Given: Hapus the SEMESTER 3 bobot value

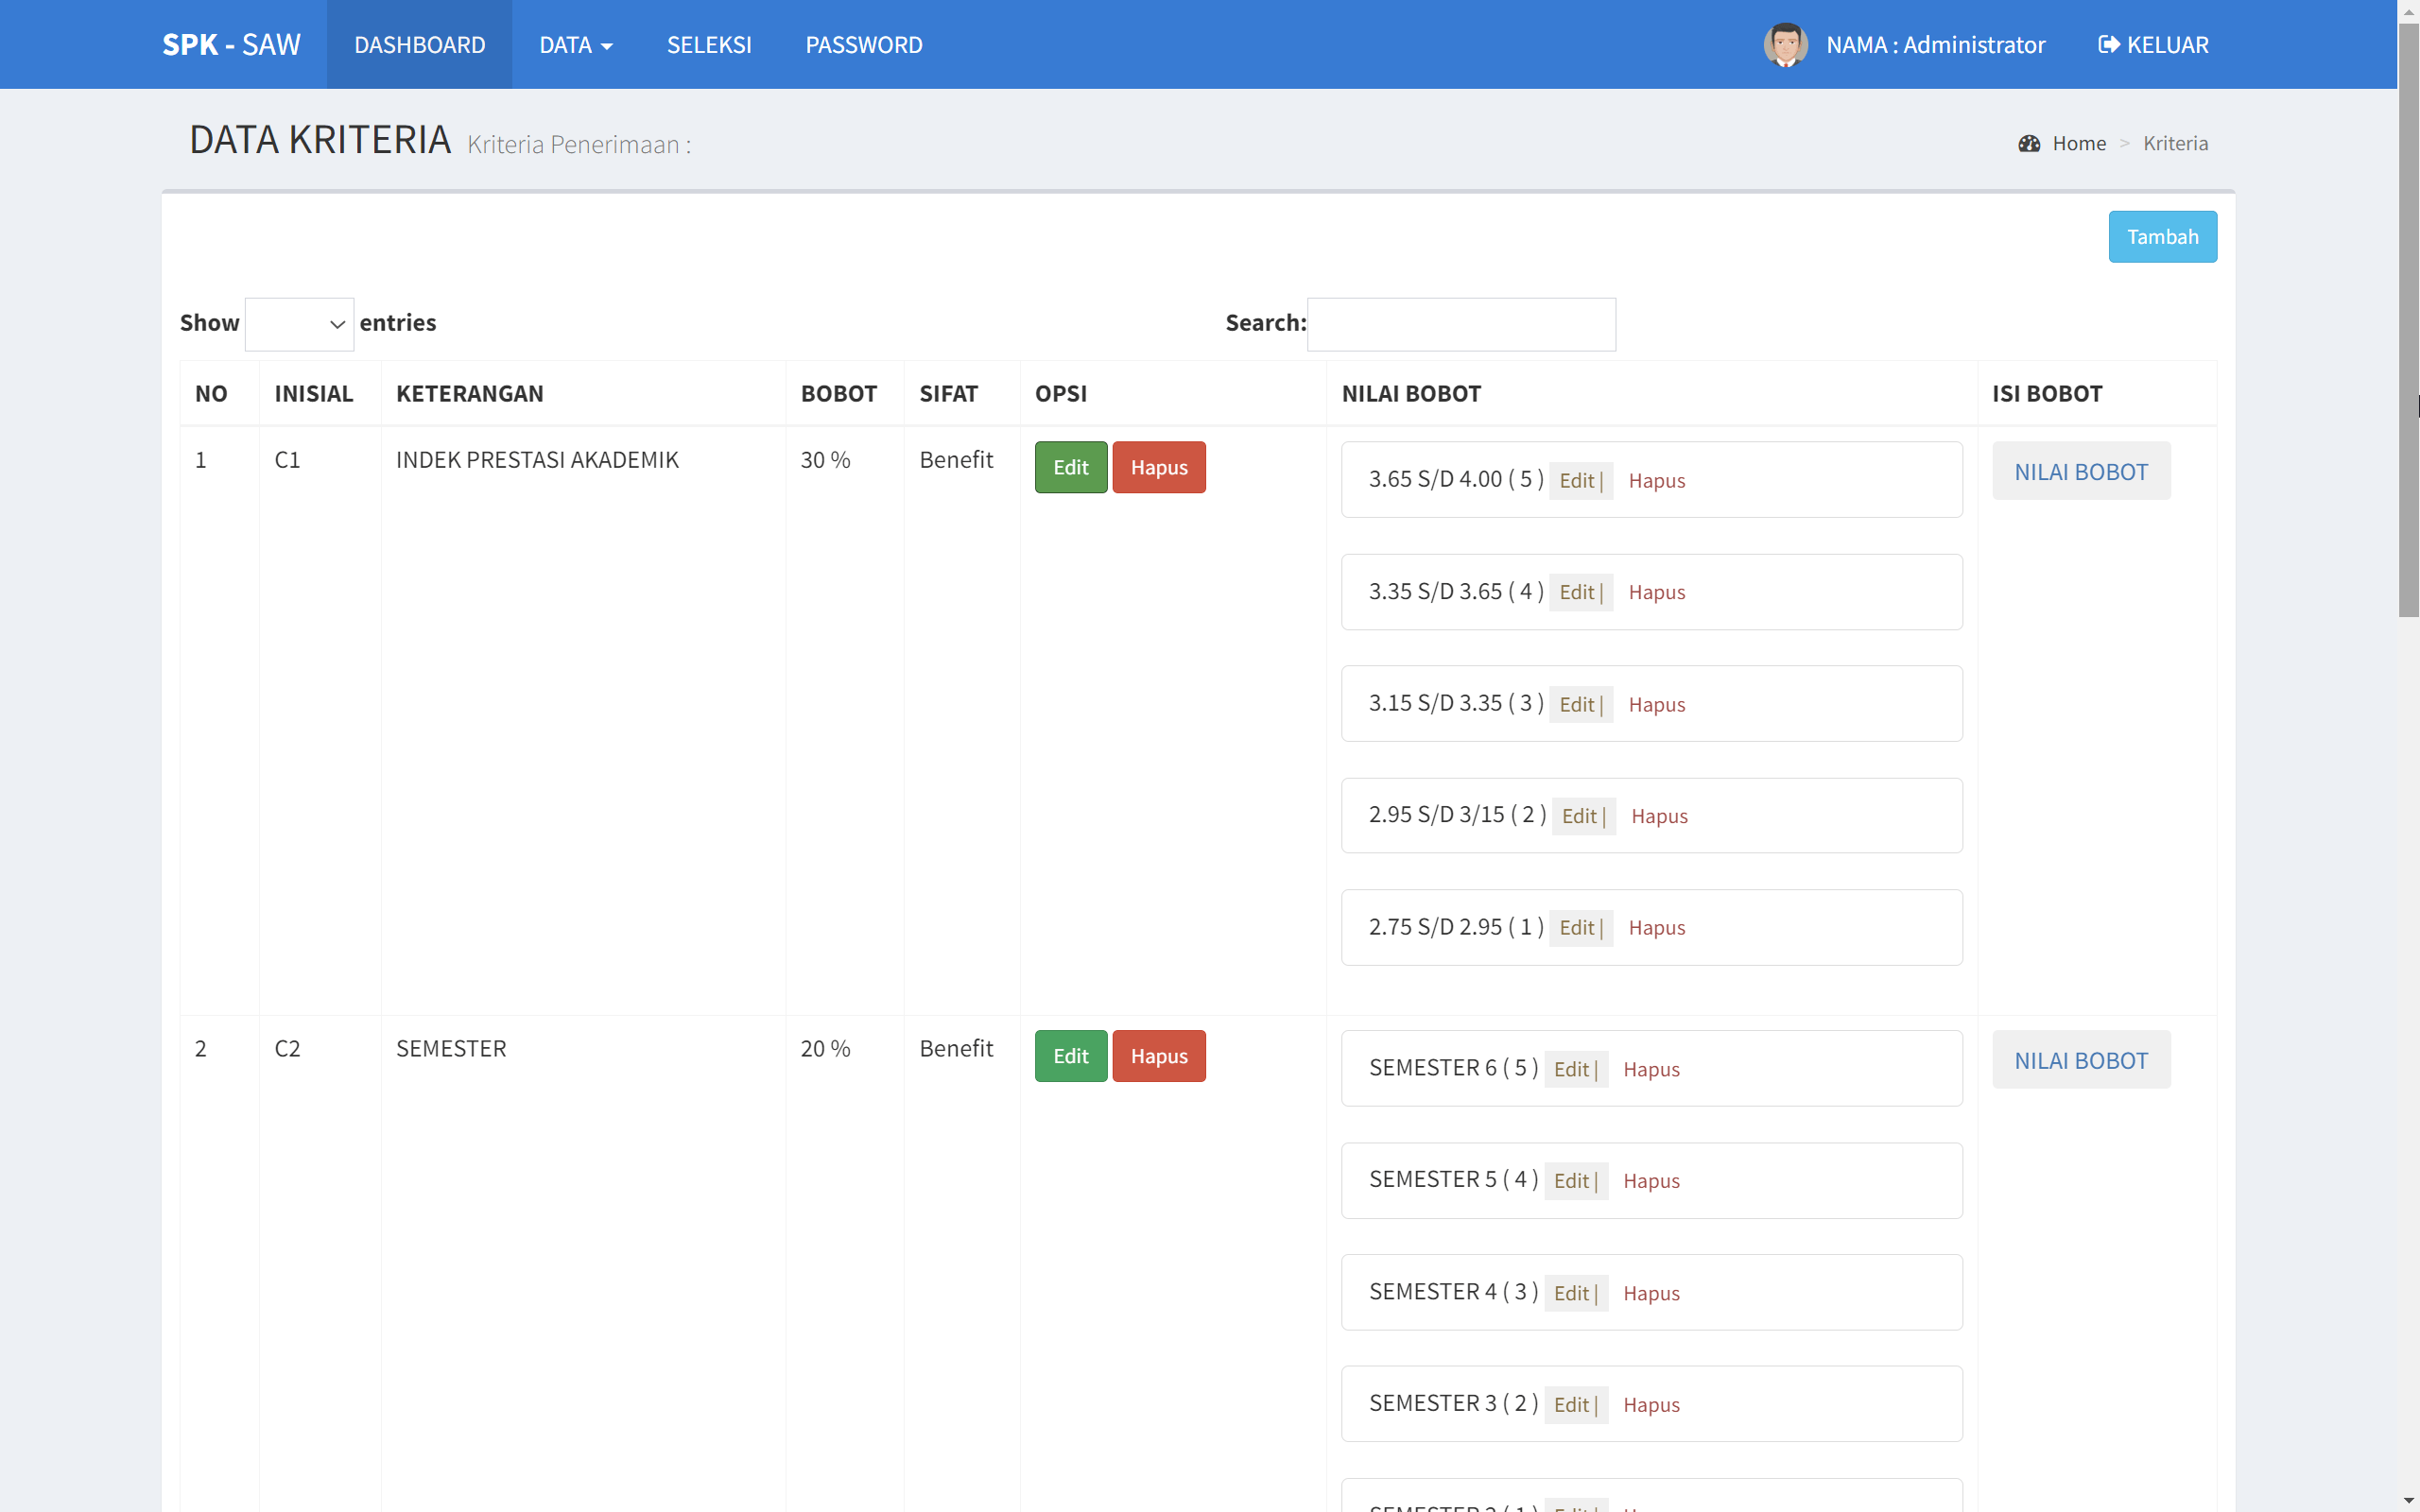Looking at the screenshot, I should click(x=1652, y=1404).
